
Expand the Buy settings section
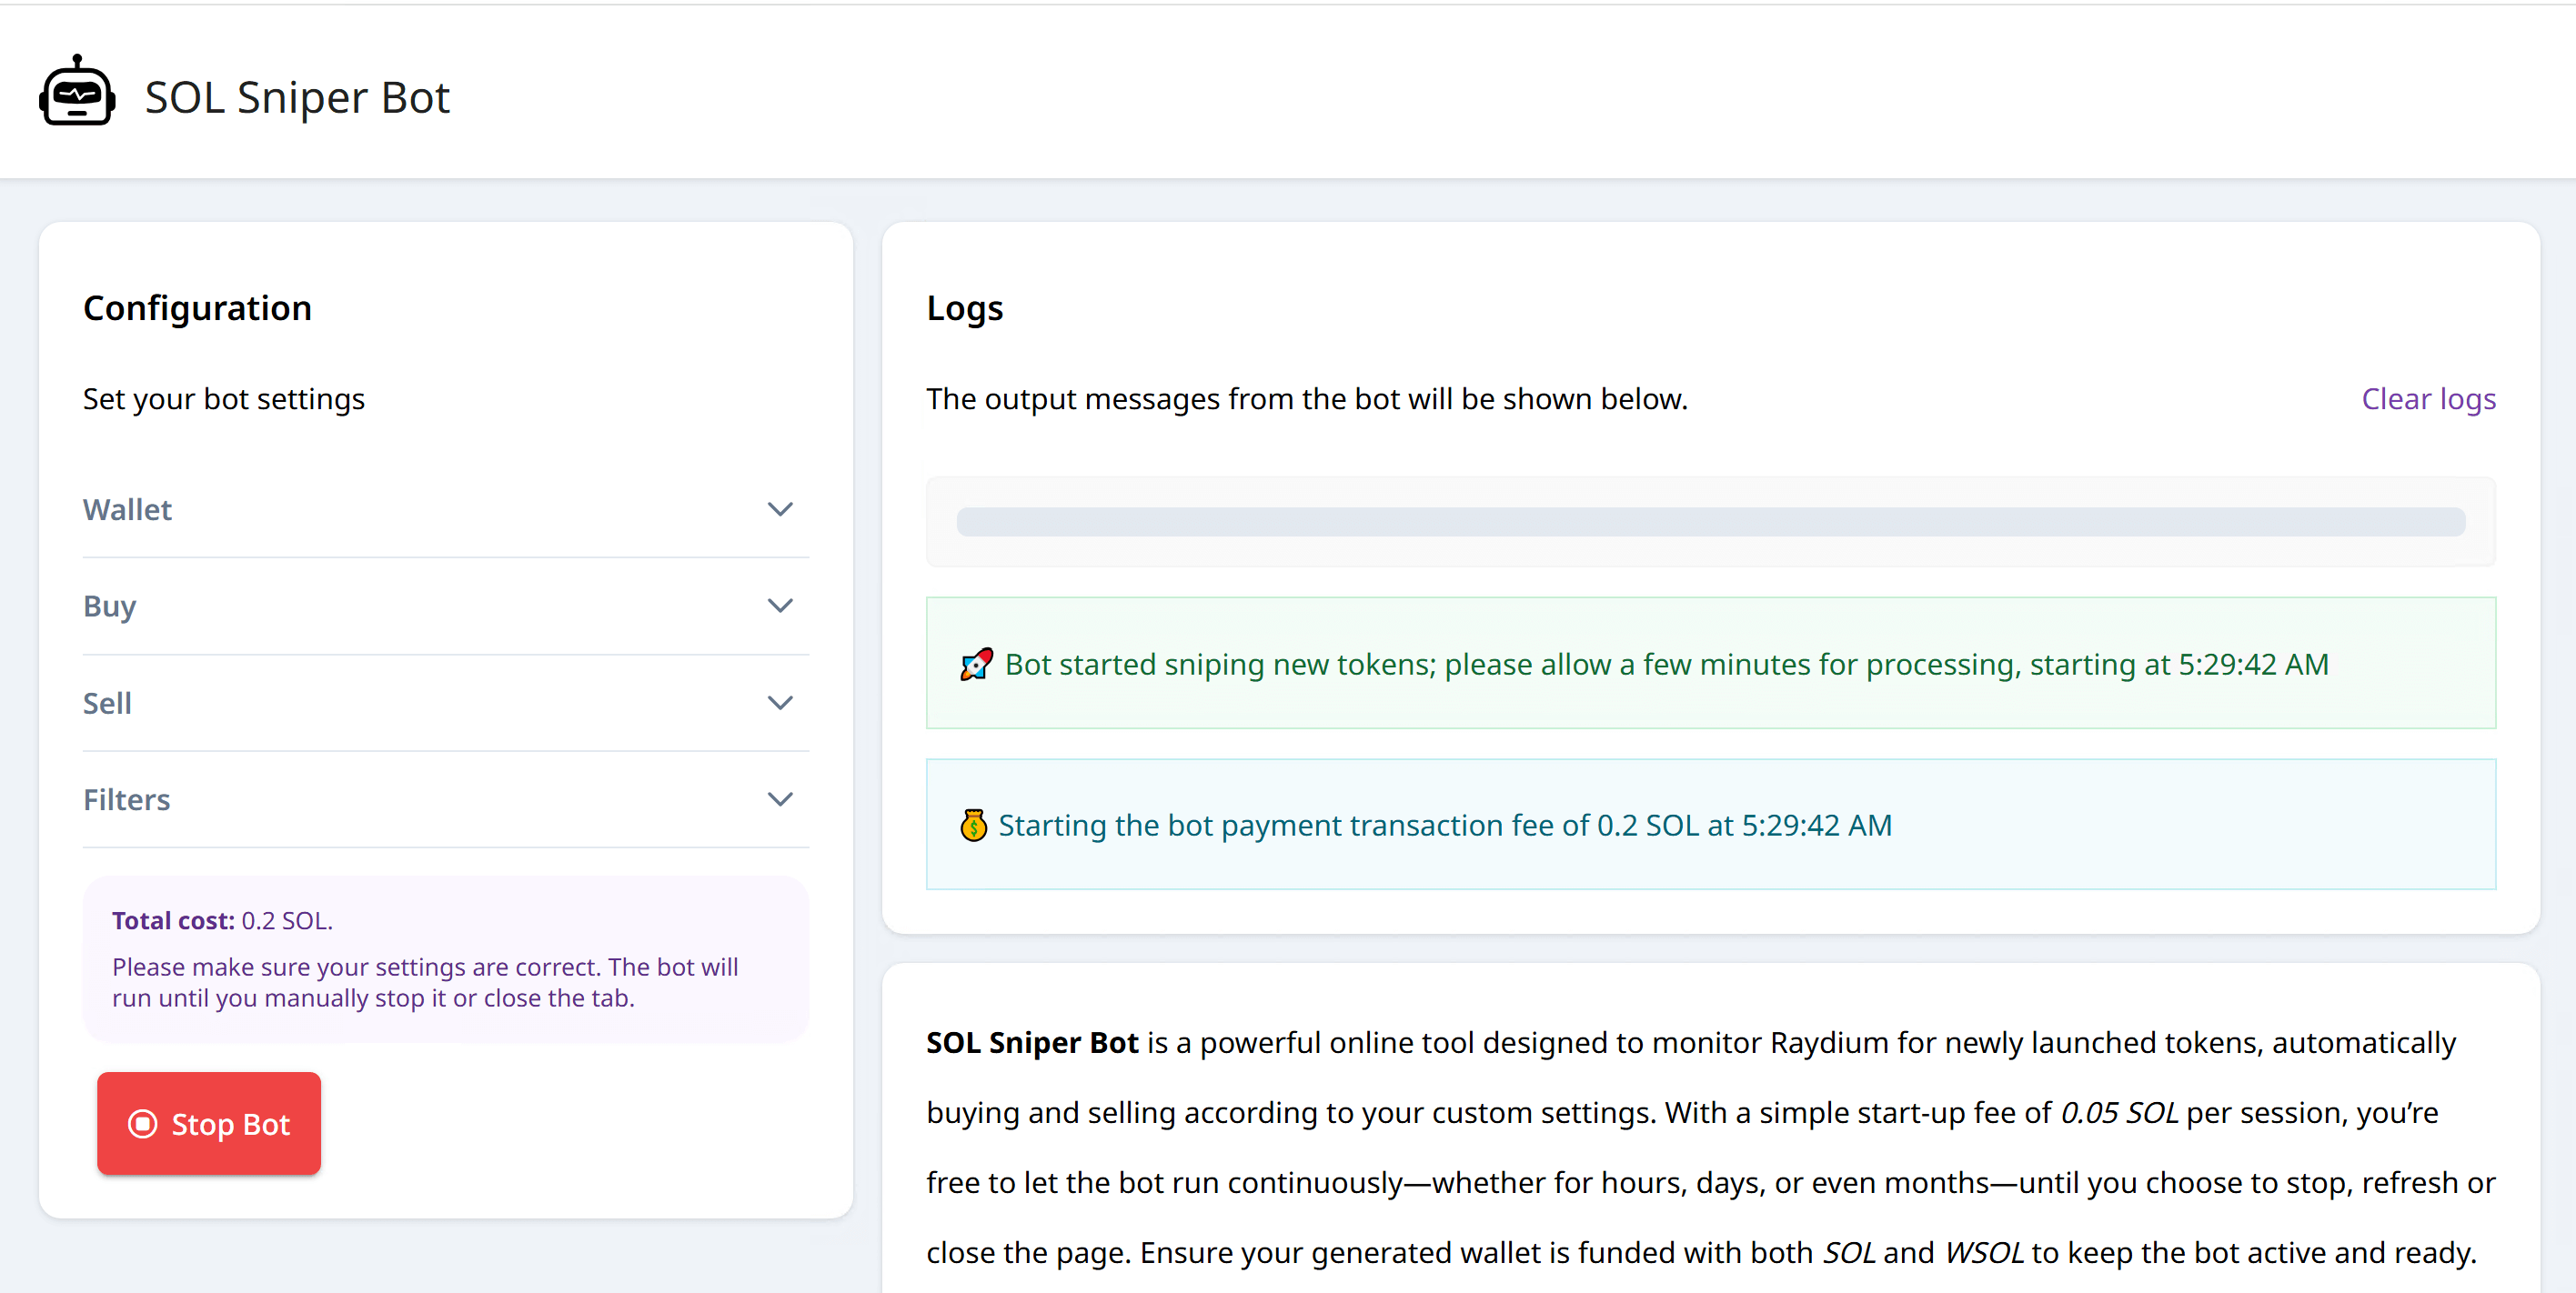pos(445,606)
